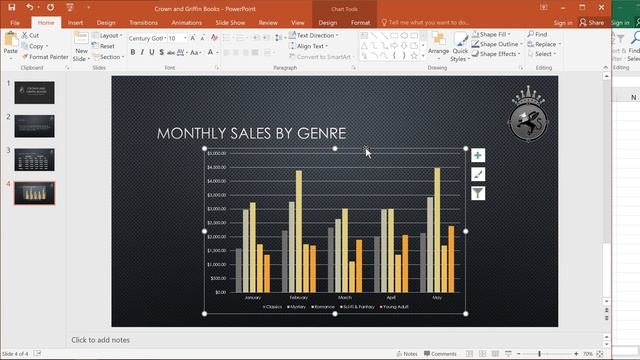Viewport: 640px width, 360px height.
Task: Toggle the Notes pane in status bar
Action: pyautogui.click(x=407, y=354)
